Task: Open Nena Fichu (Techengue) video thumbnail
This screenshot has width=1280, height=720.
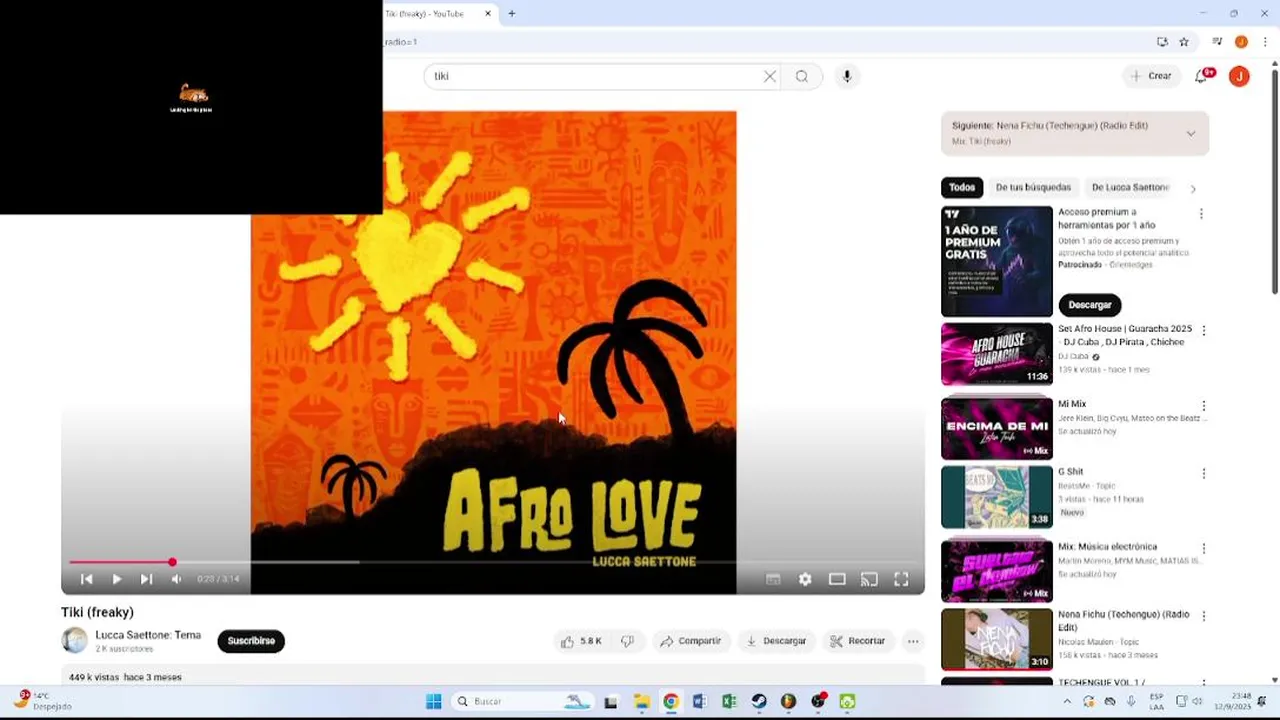Action: pyautogui.click(x=997, y=639)
